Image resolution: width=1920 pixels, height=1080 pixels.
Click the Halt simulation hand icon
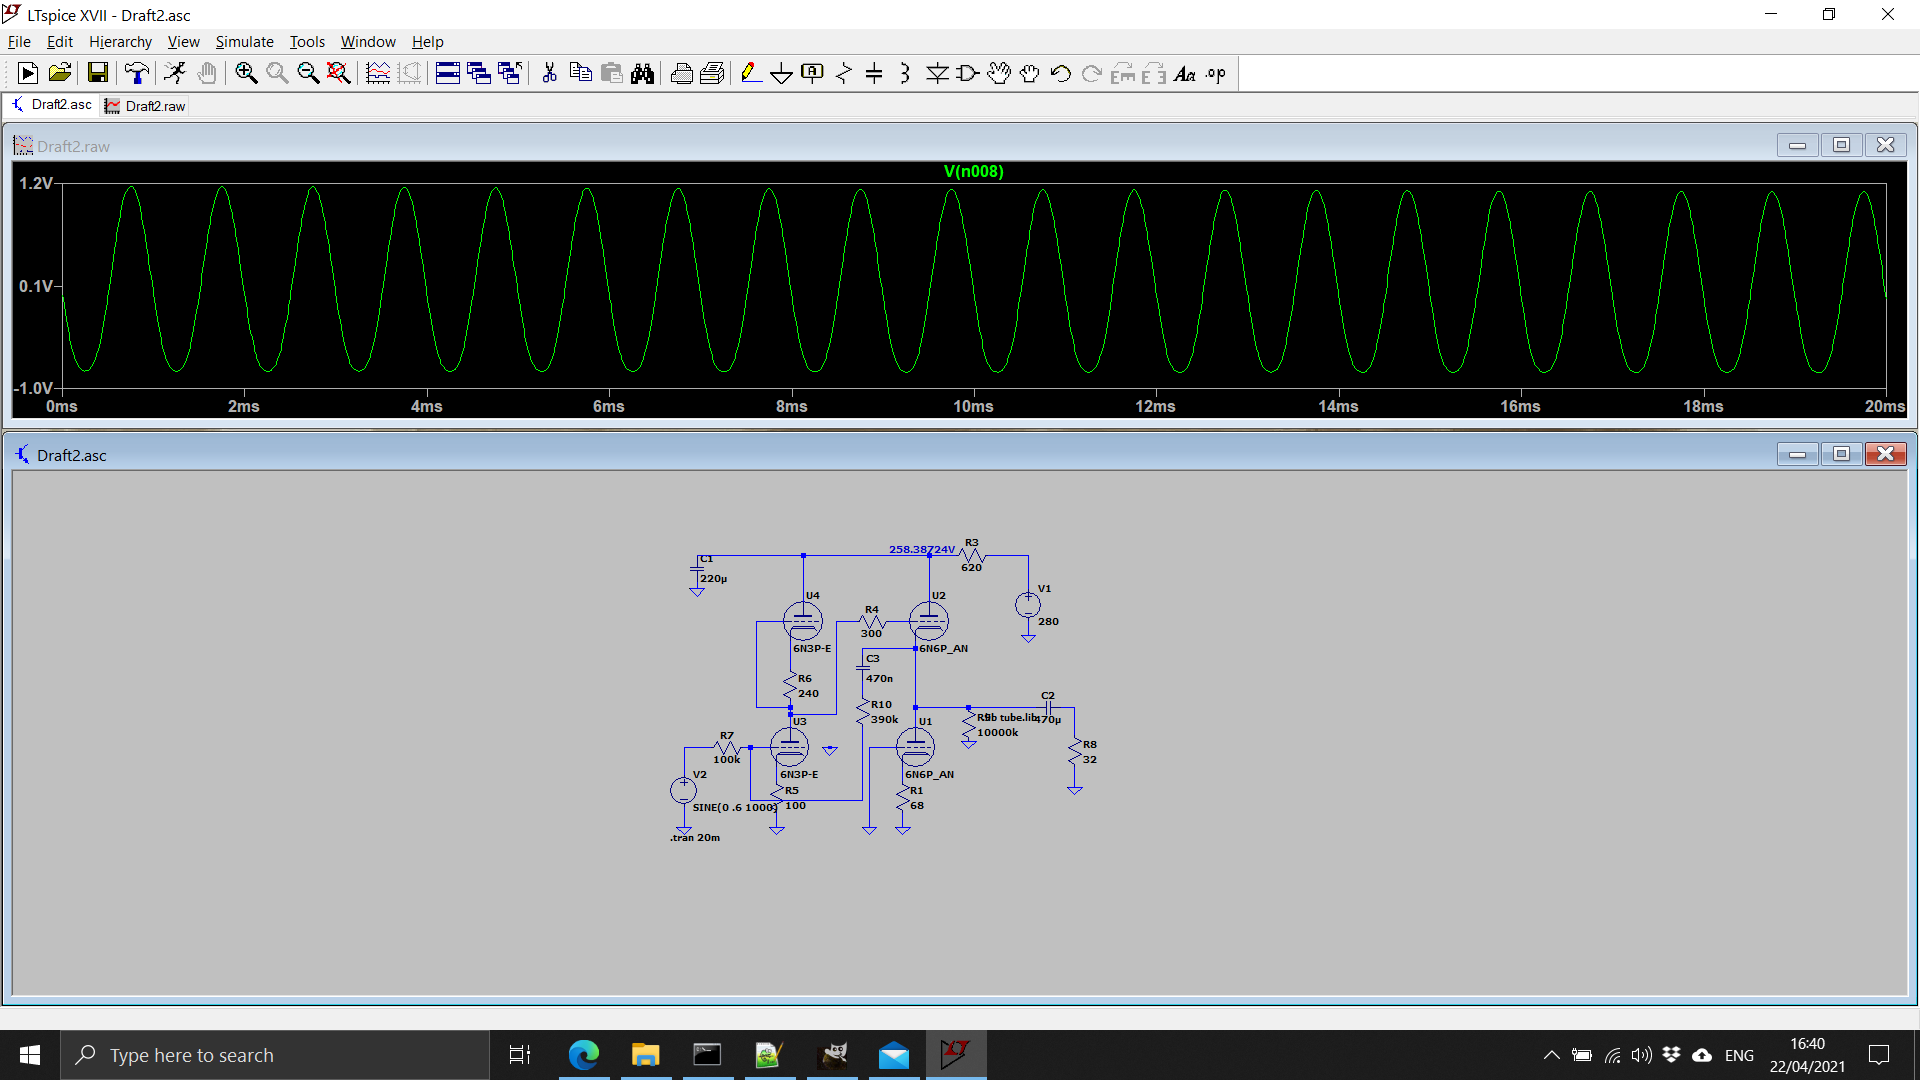pos(207,73)
